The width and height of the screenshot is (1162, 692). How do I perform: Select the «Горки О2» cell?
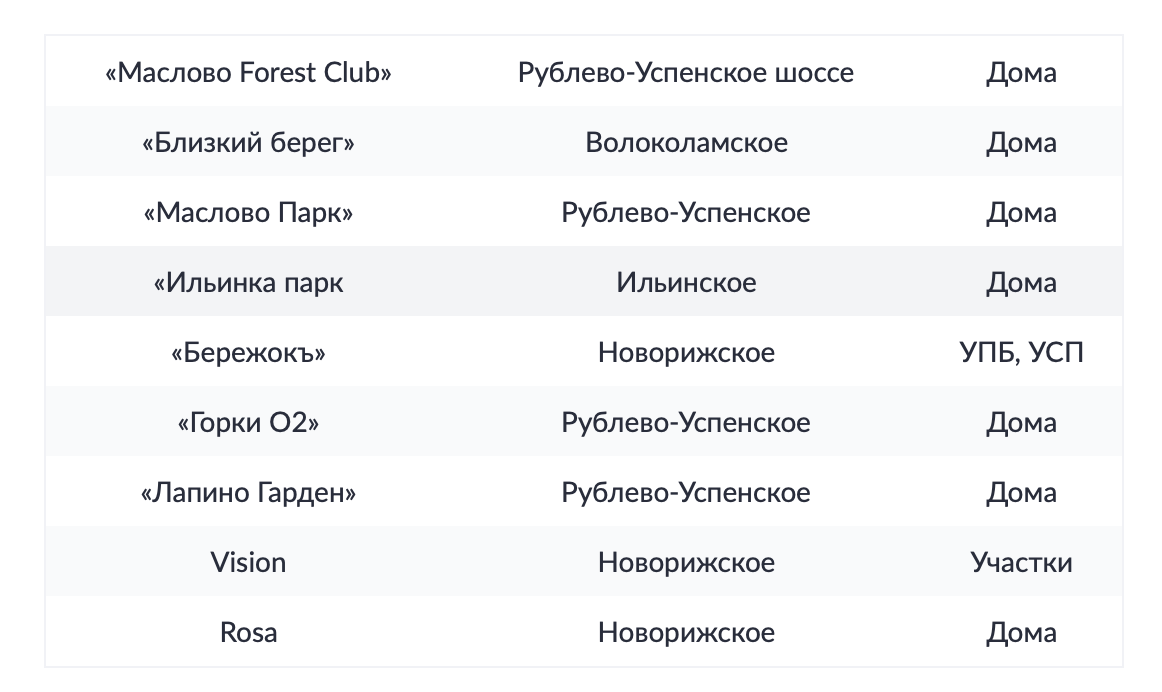point(248,423)
